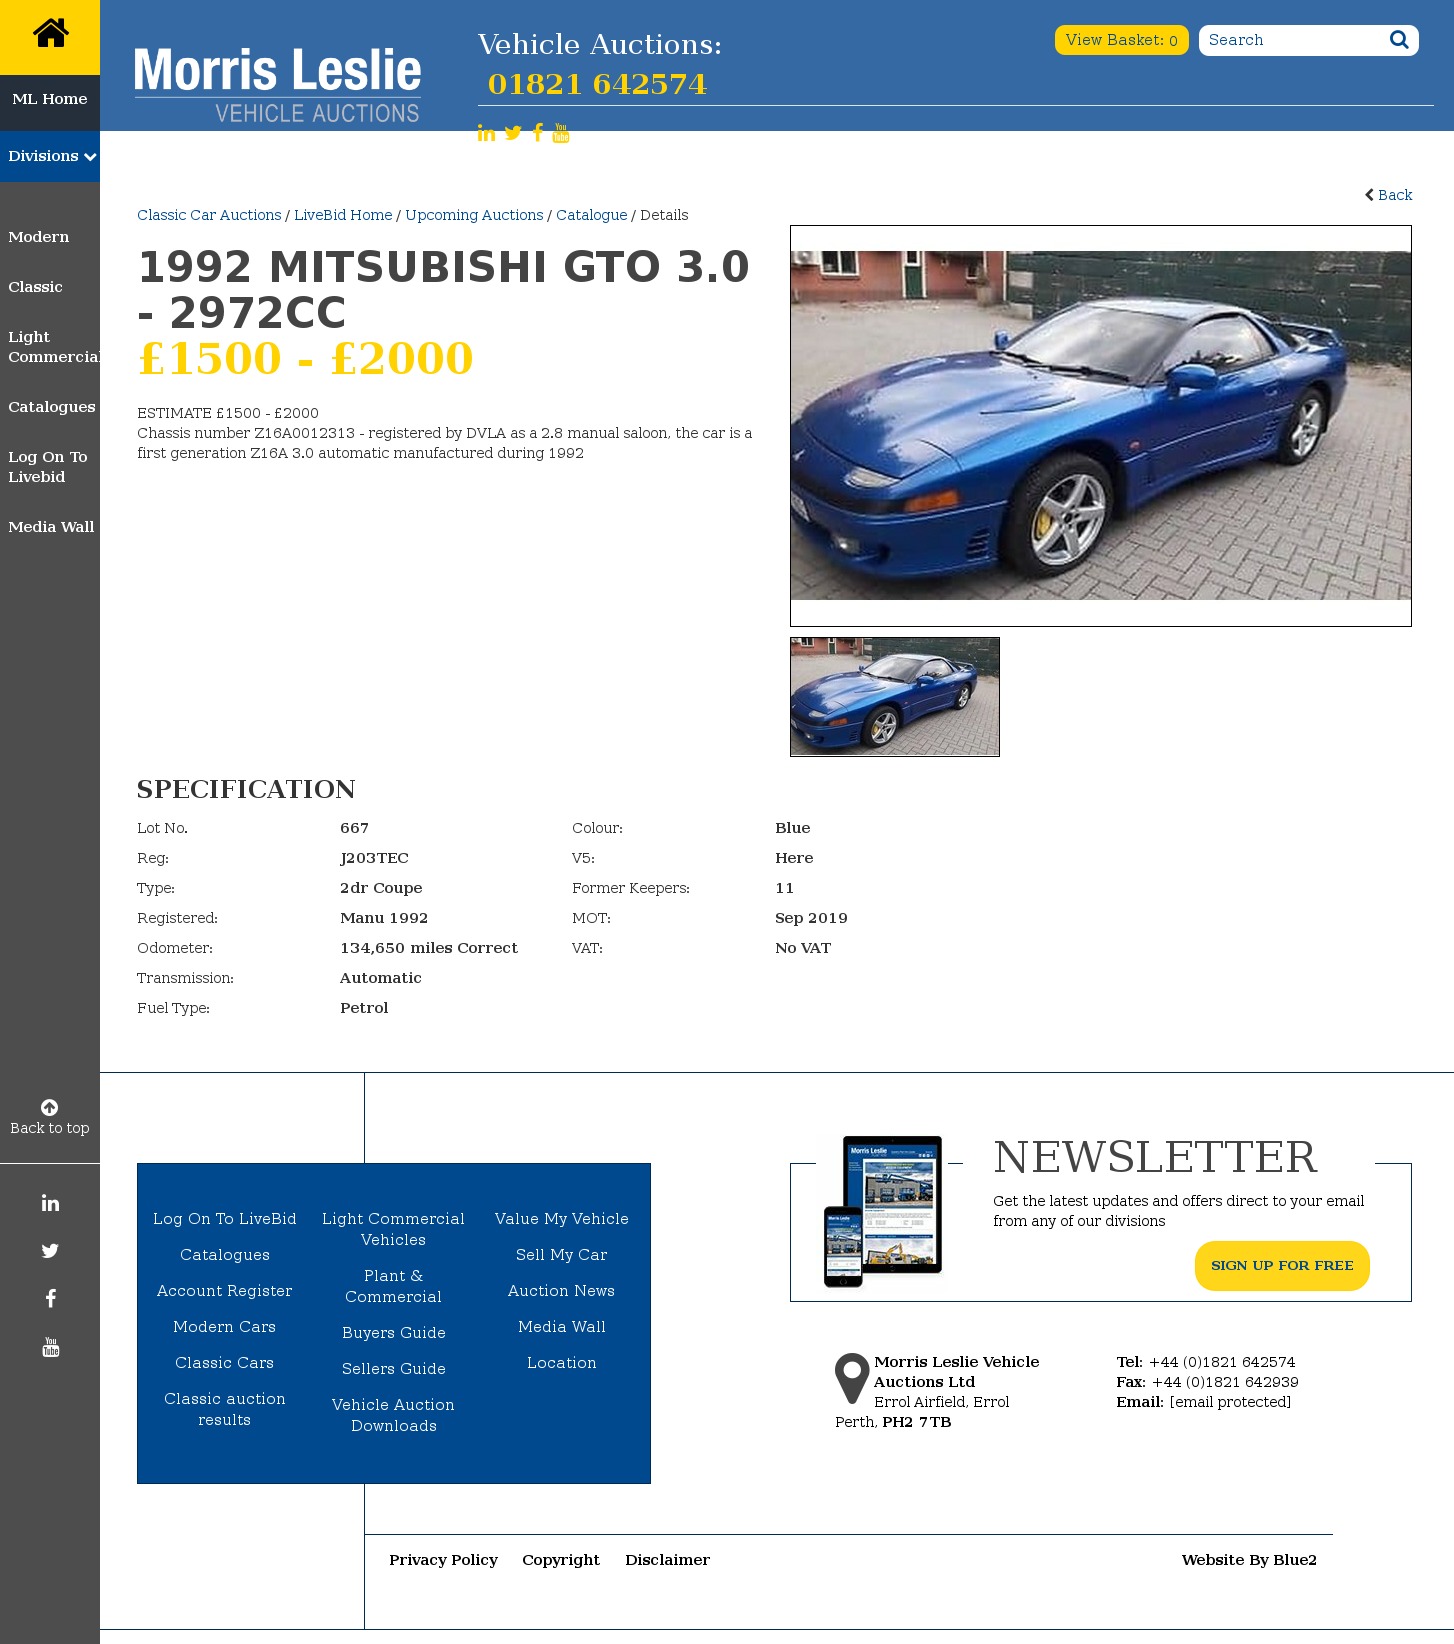Open the Privacy Policy link
Screen dimensions: 1454x1644
444,1560
